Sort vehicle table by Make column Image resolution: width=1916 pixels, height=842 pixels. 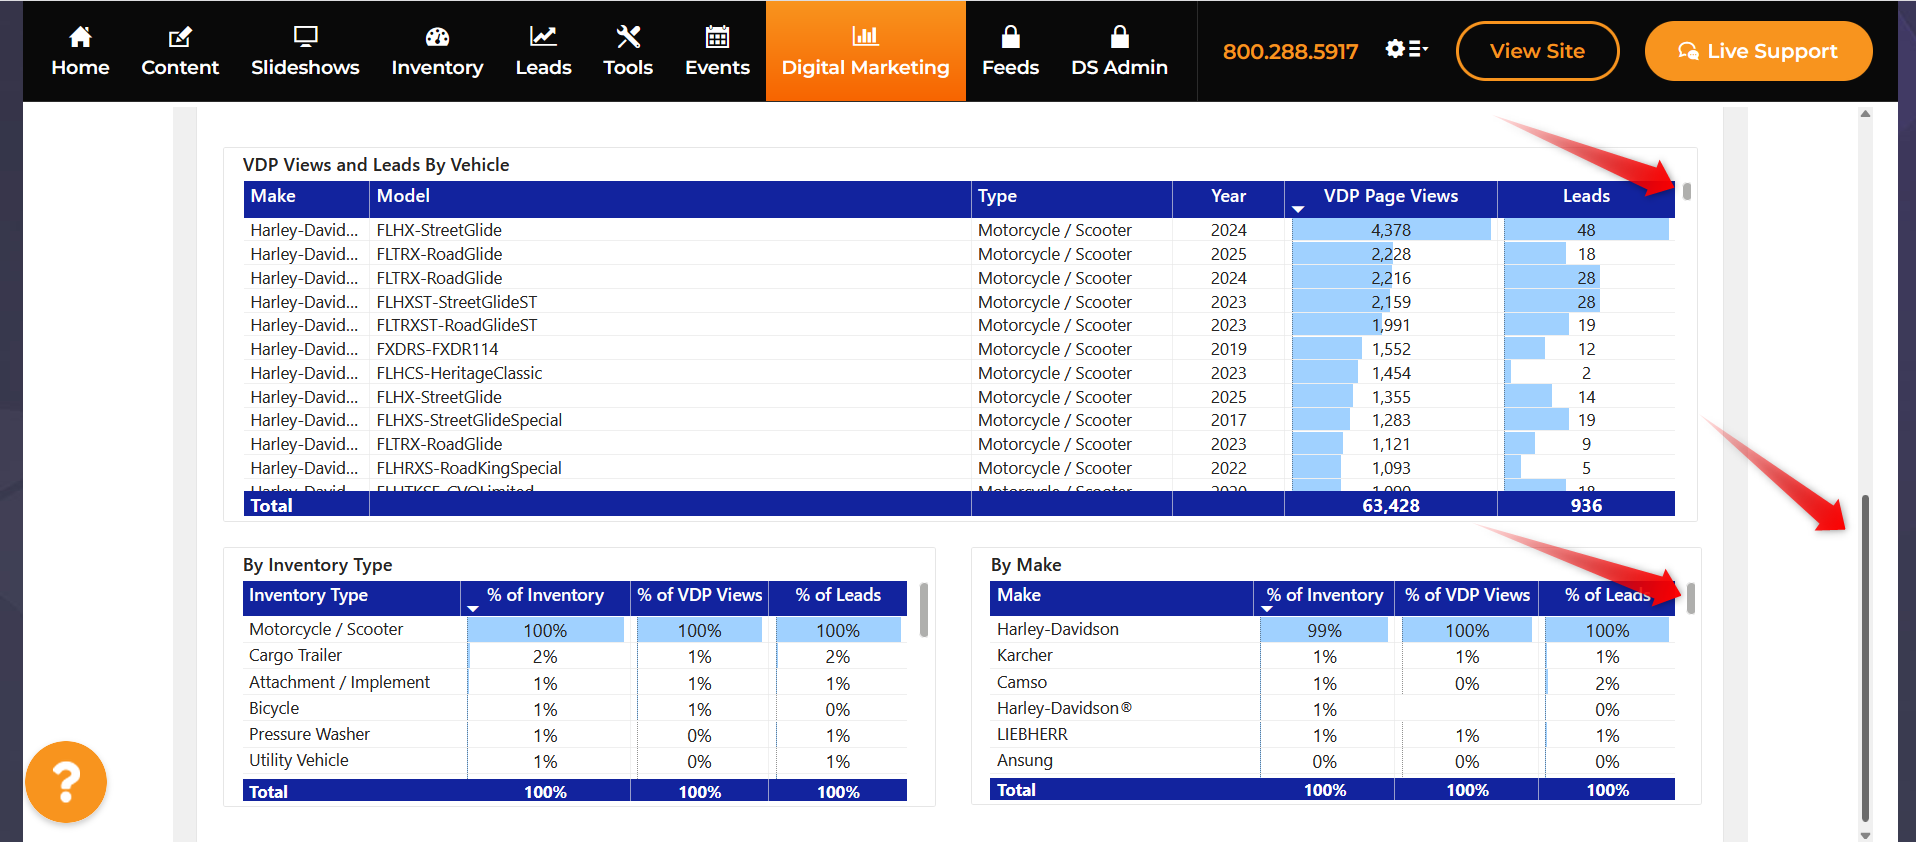(306, 197)
